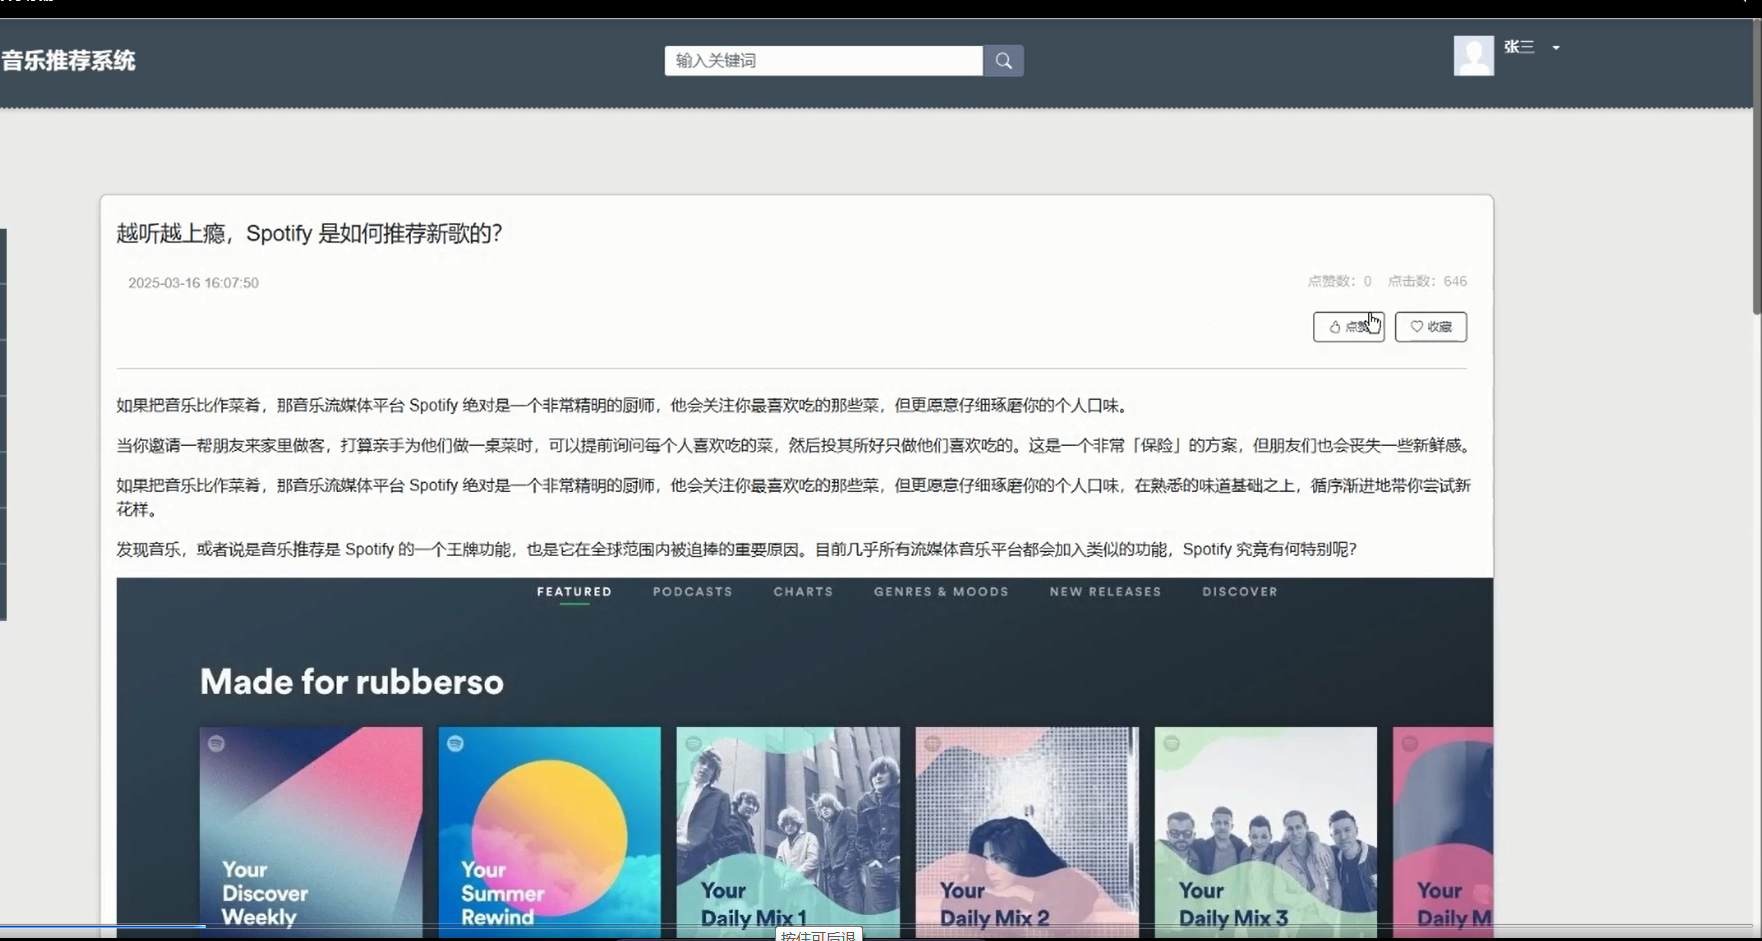Click the paragraph starting 当你邀请一帮朋友
Image resolution: width=1762 pixels, height=941 pixels.
point(794,446)
